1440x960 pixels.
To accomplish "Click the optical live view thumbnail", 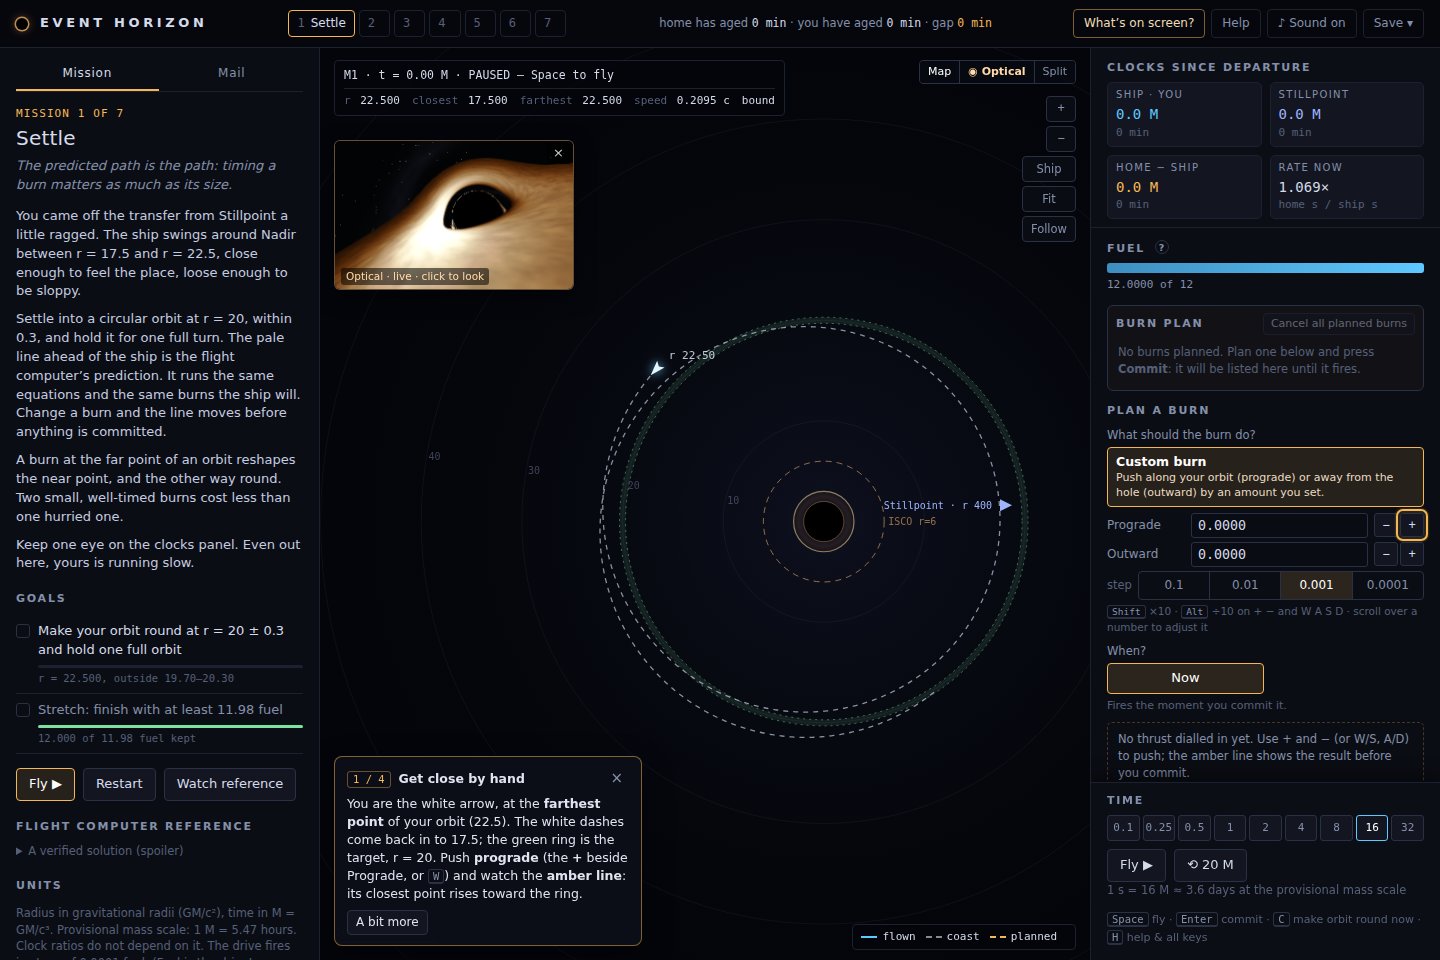I will 454,215.
